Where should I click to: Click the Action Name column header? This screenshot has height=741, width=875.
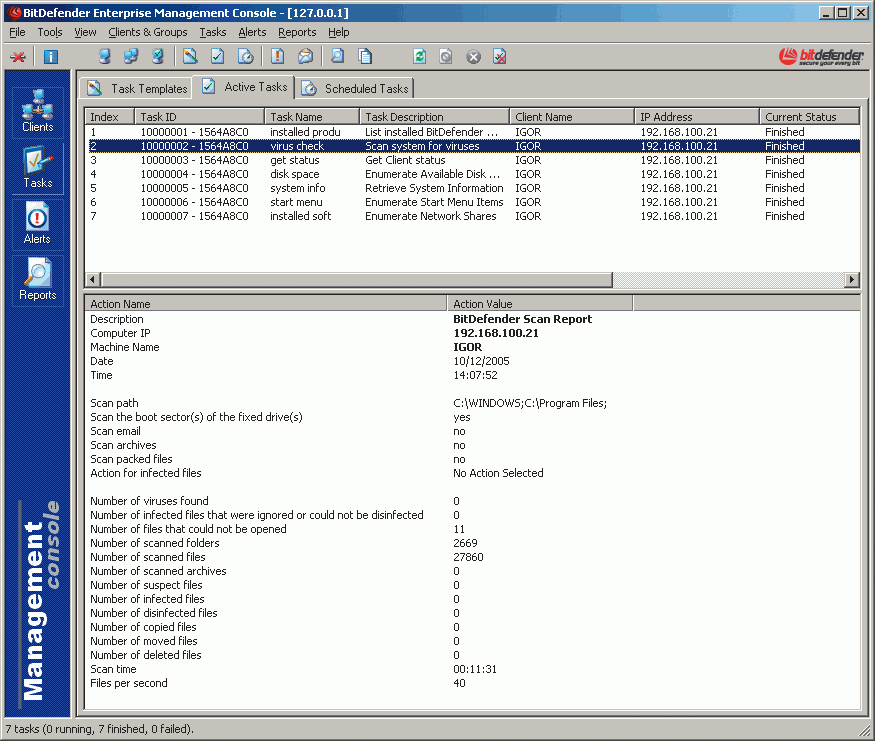[266, 304]
